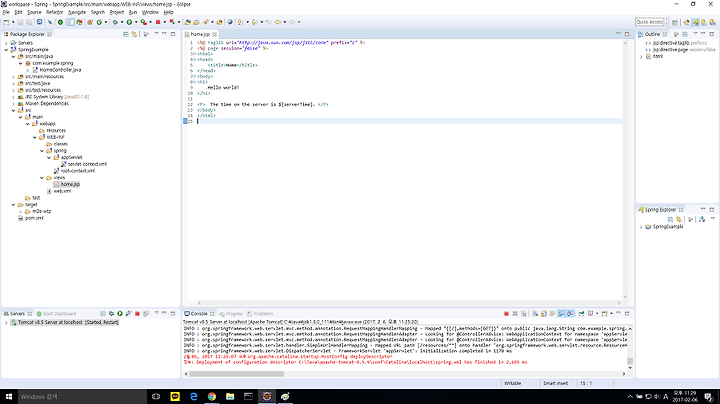Open the Navigate menu
This screenshot has width=720, height=404.
(77, 12)
